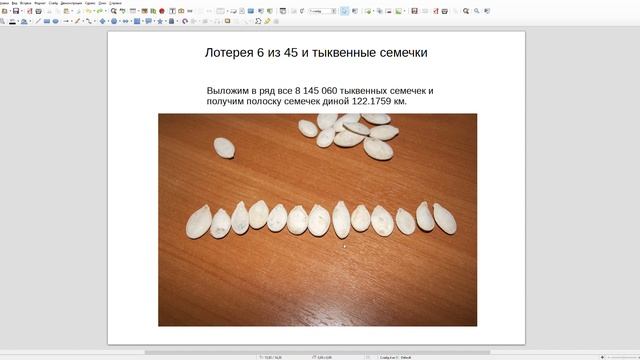The width and height of the screenshot is (640, 360).
Task: Toggle the Shadow icon in drawing toolbar
Action: click(x=227, y=21)
